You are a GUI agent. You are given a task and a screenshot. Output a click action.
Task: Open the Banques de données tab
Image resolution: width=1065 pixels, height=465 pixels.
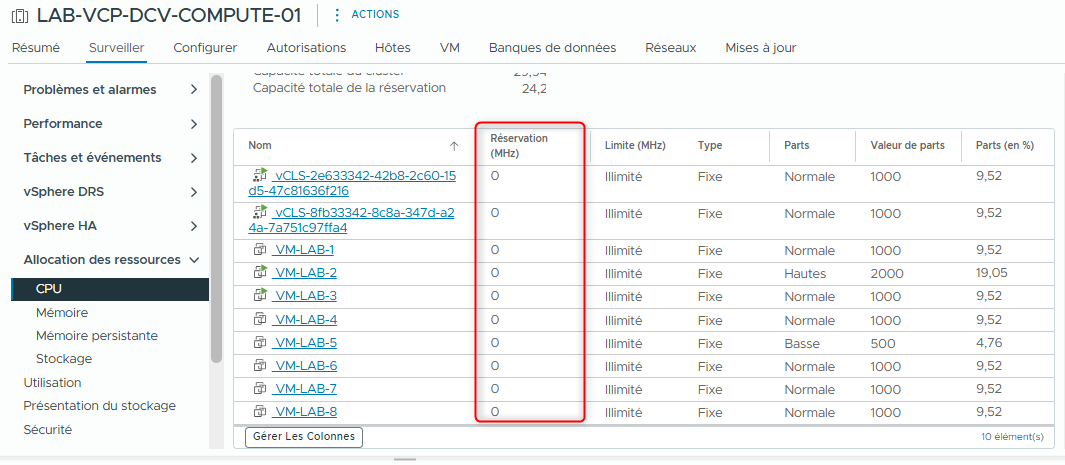tap(552, 48)
